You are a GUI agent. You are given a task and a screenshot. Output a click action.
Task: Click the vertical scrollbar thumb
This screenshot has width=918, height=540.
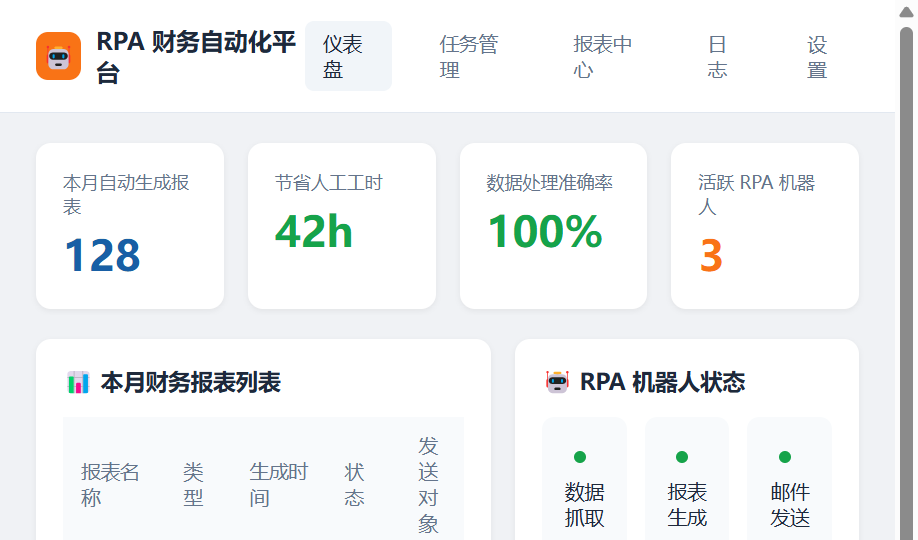(x=906, y=281)
